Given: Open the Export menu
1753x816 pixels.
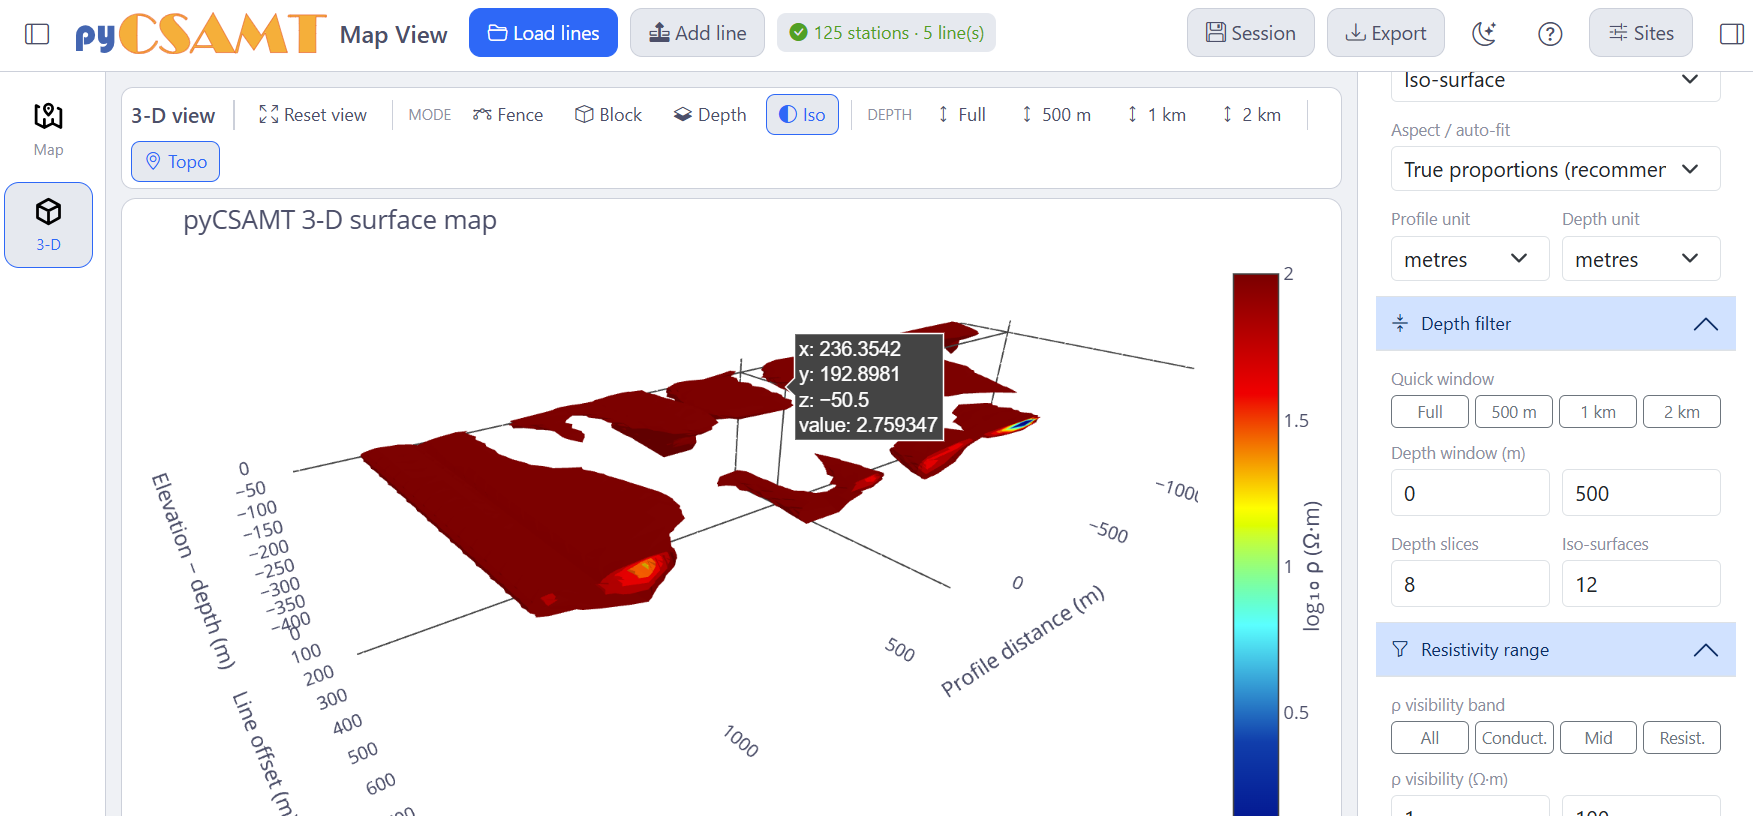Looking at the screenshot, I should [1385, 33].
